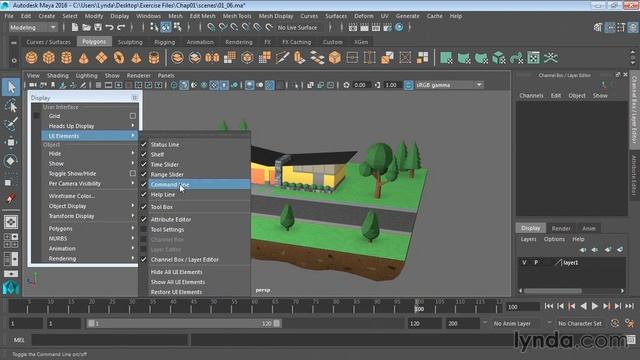
Task: Create a polygon plane from the shelf
Action: 101,58
